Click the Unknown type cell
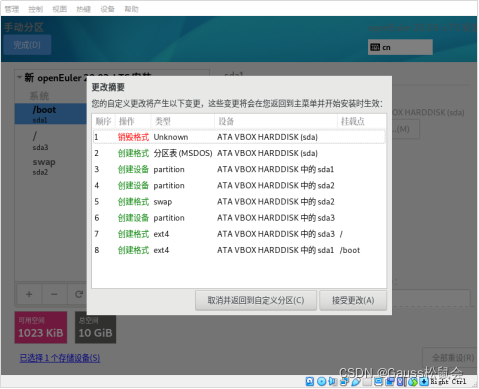 [171, 137]
